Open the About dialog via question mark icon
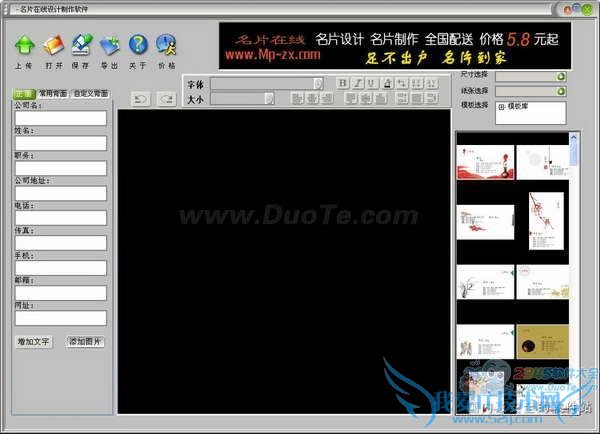 [x=138, y=44]
